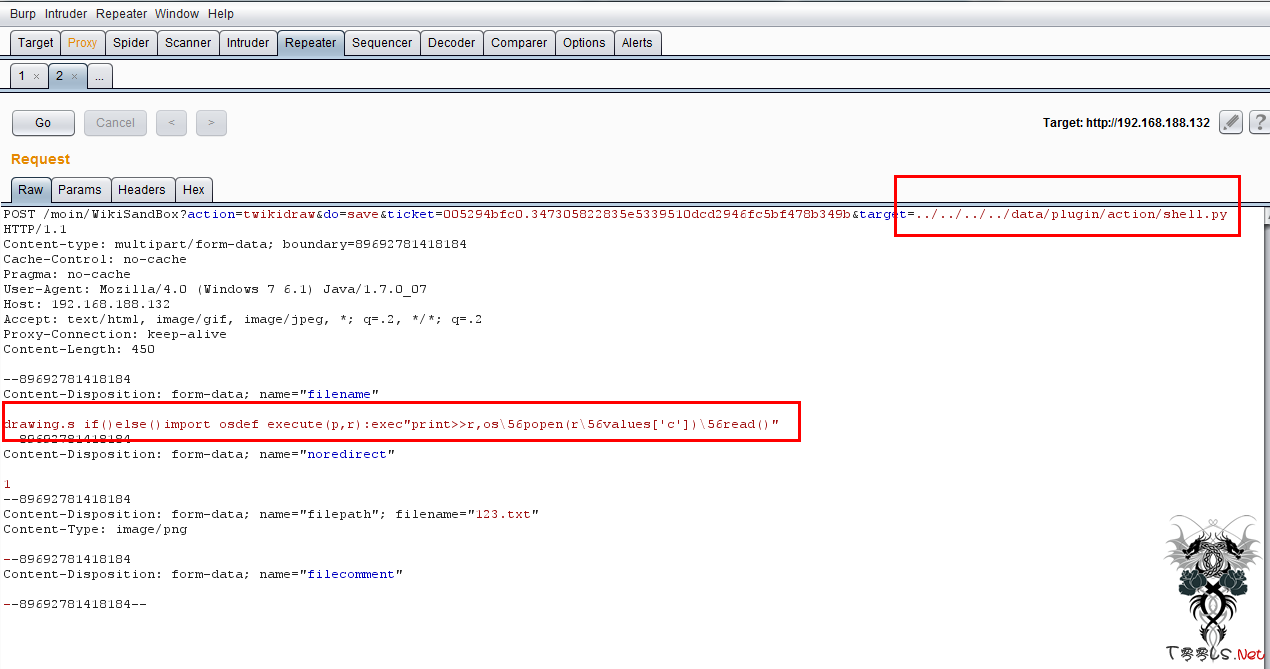Screen dimensions: 1270x669
Task: Click the Host: 192.168.188.132 header
Action: tap(87, 304)
